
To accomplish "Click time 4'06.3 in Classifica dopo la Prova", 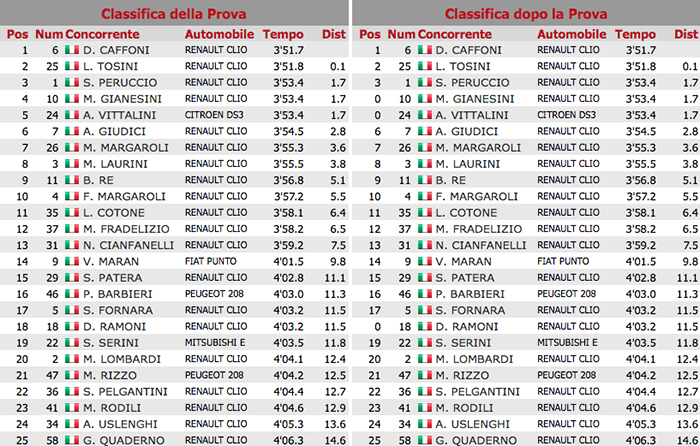I will tap(641, 440).
